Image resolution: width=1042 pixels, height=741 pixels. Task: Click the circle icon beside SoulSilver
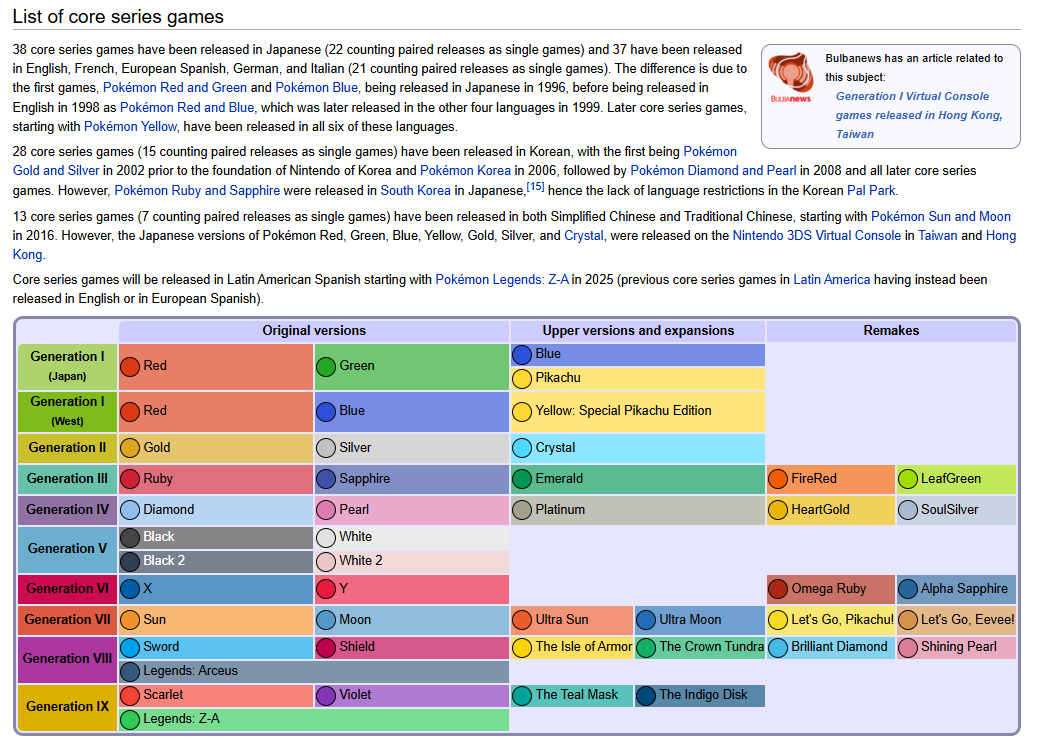[x=907, y=510]
